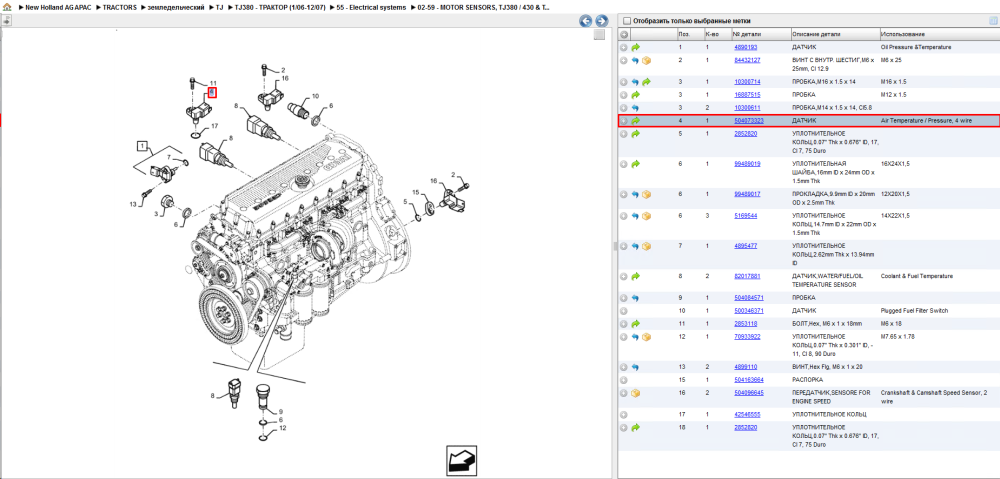The width and height of the screenshot is (1000, 479).
Task: Click green arrow icon in last row position 18
Action: click(x=636, y=427)
